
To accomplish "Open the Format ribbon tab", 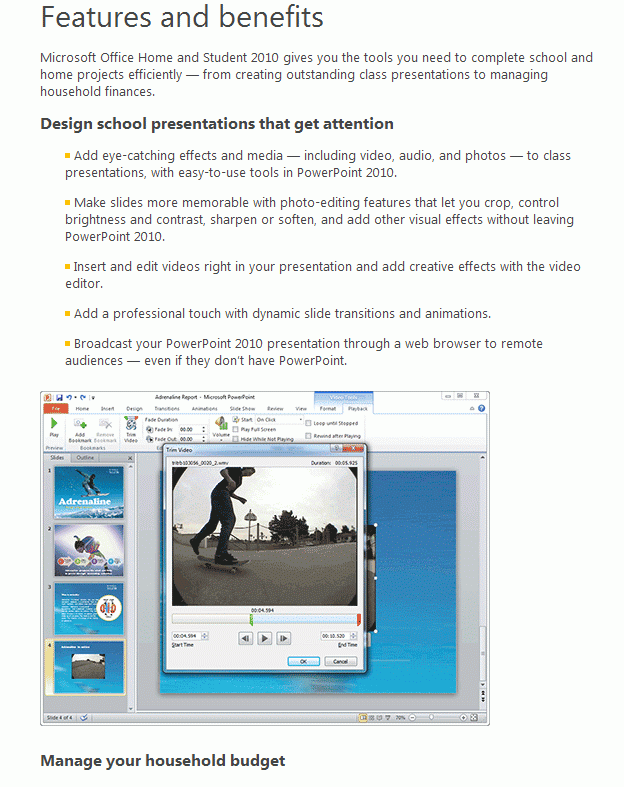I will pos(328,409).
